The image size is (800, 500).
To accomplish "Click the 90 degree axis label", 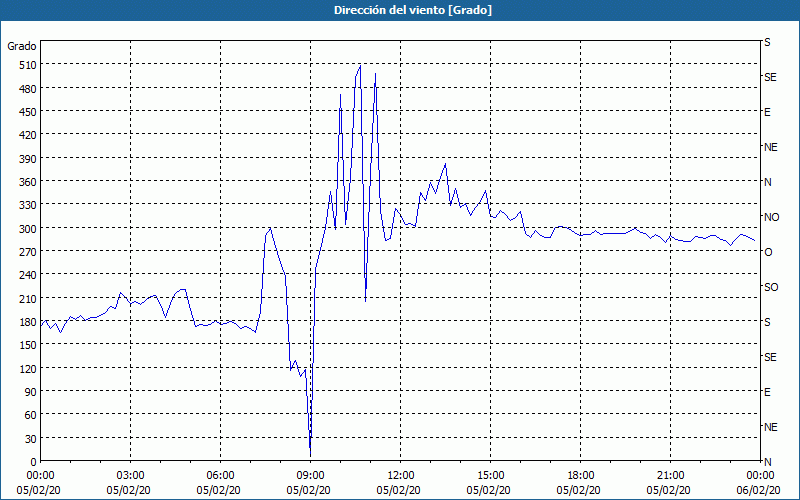I will pyautogui.click(x=31, y=392).
